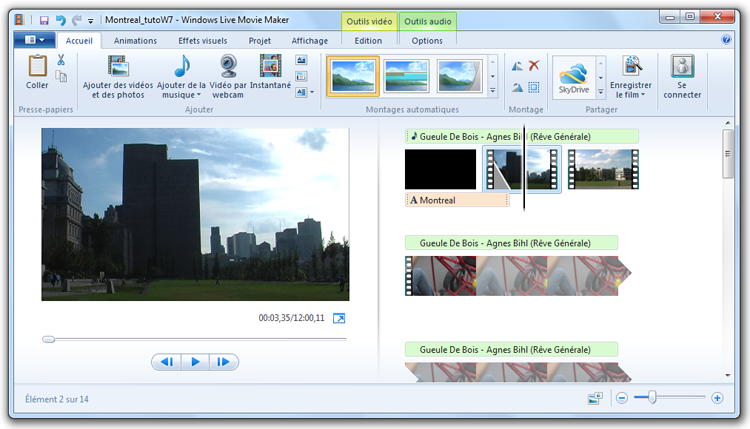Screen dimensions: 750x429
Task: Open full-screen preview next to timecode
Action: (339, 318)
